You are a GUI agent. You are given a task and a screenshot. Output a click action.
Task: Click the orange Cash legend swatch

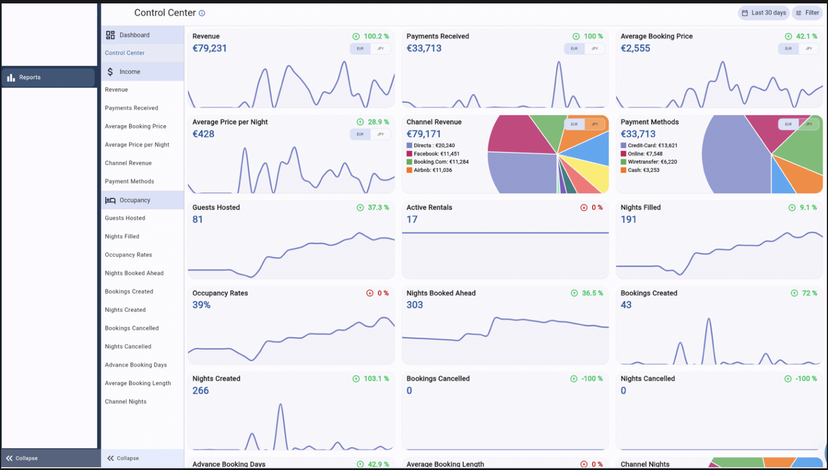(624, 171)
